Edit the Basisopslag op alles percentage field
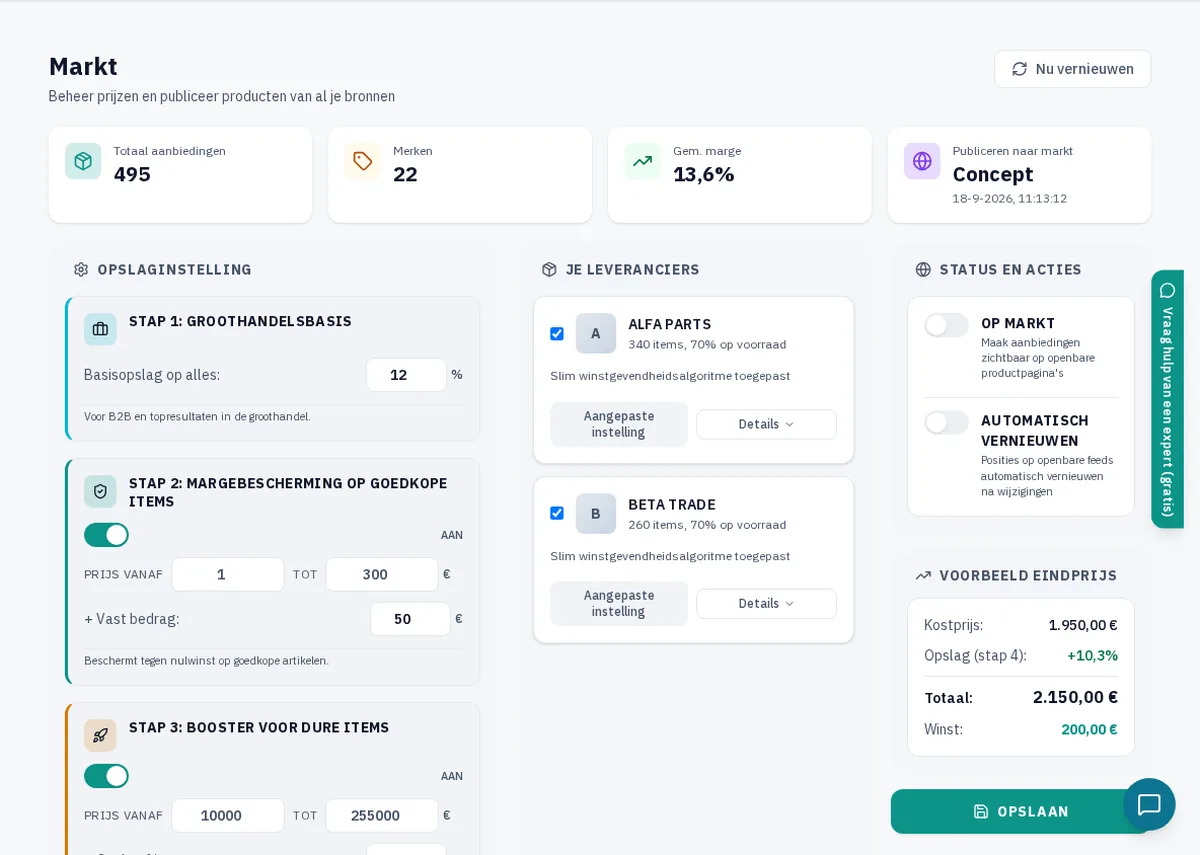The height and width of the screenshot is (855, 1200). point(406,375)
